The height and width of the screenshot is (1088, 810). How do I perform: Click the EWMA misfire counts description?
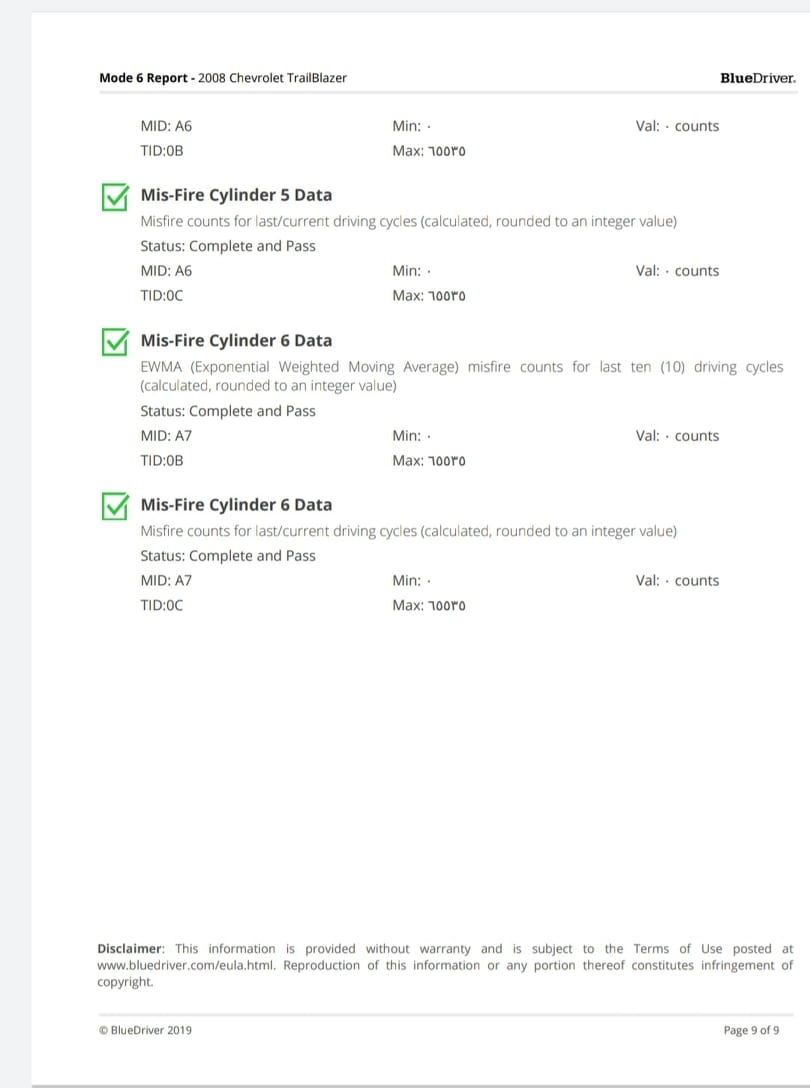pos(461,376)
